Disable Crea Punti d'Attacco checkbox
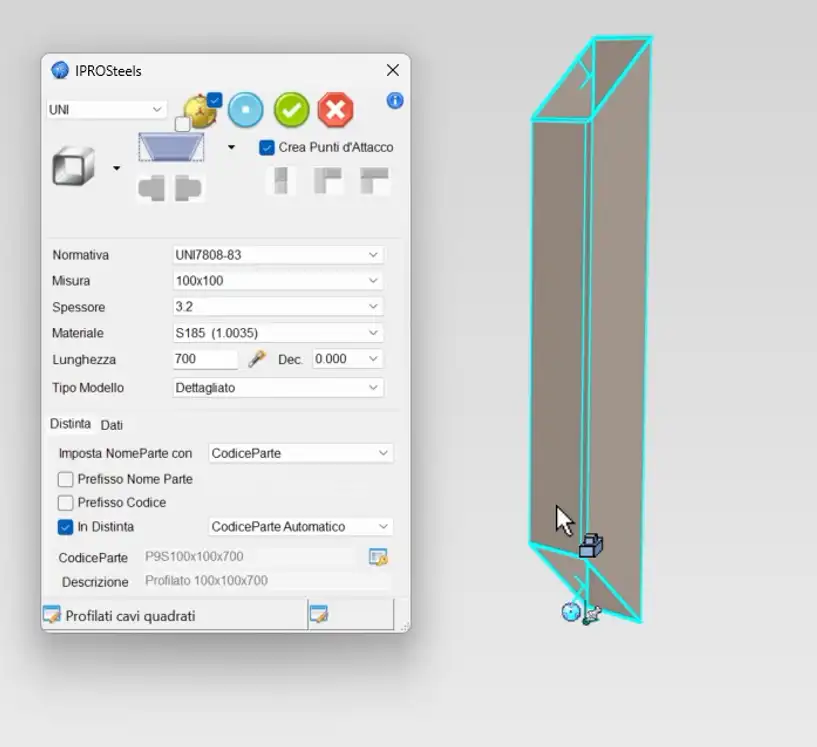Image resolution: width=817 pixels, height=747 pixels. [x=267, y=147]
